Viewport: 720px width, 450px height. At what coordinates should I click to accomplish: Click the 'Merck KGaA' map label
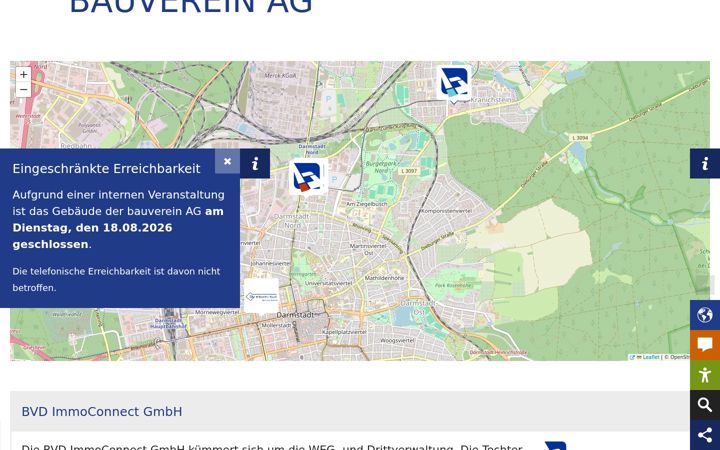pos(281,75)
